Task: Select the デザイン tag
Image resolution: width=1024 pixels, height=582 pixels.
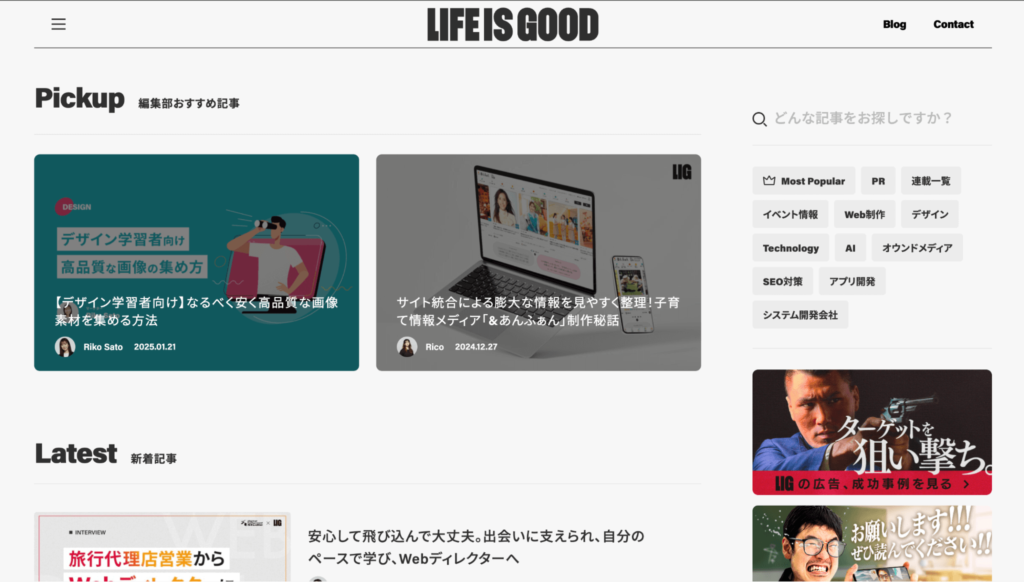Action: (929, 214)
